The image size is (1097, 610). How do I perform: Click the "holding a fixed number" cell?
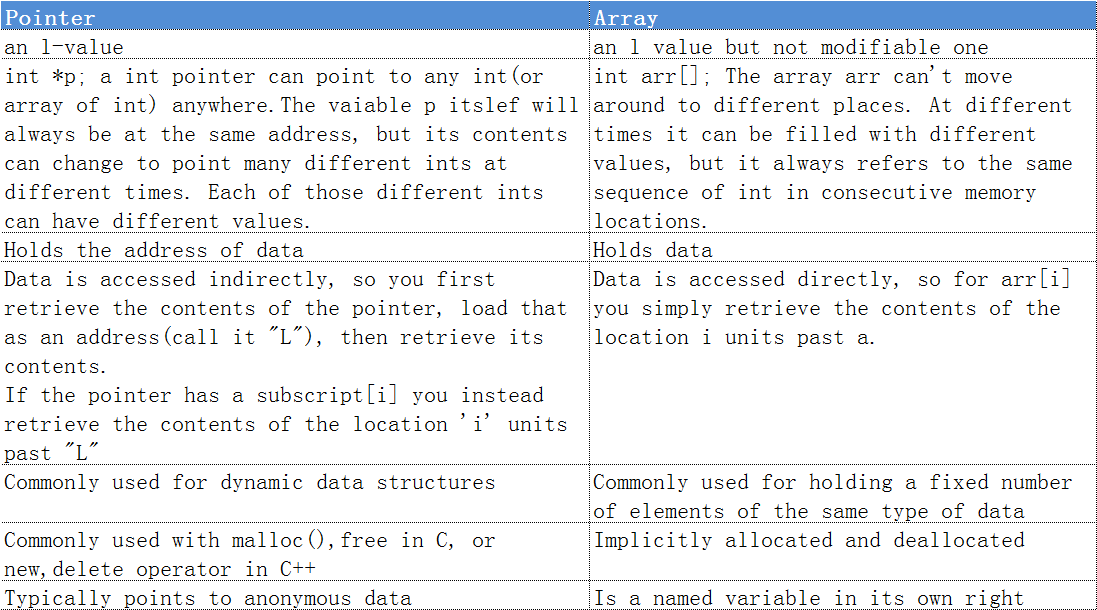click(x=843, y=496)
